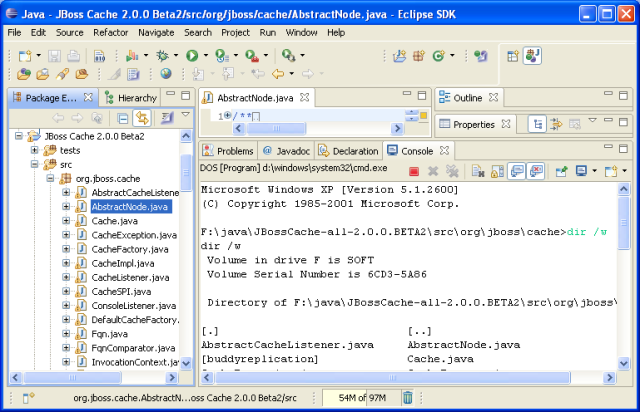
Task: Open the Navigate menu
Action: (156, 32)
